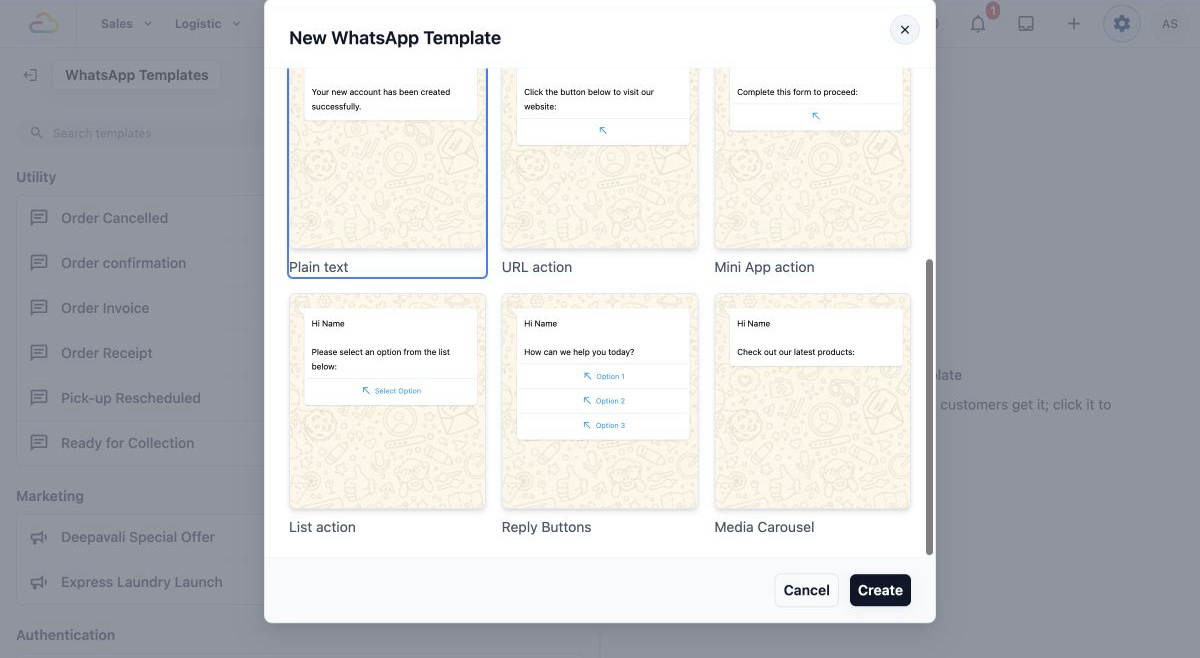Click Option 1 in Reply Buttons preview

(604, 376)
